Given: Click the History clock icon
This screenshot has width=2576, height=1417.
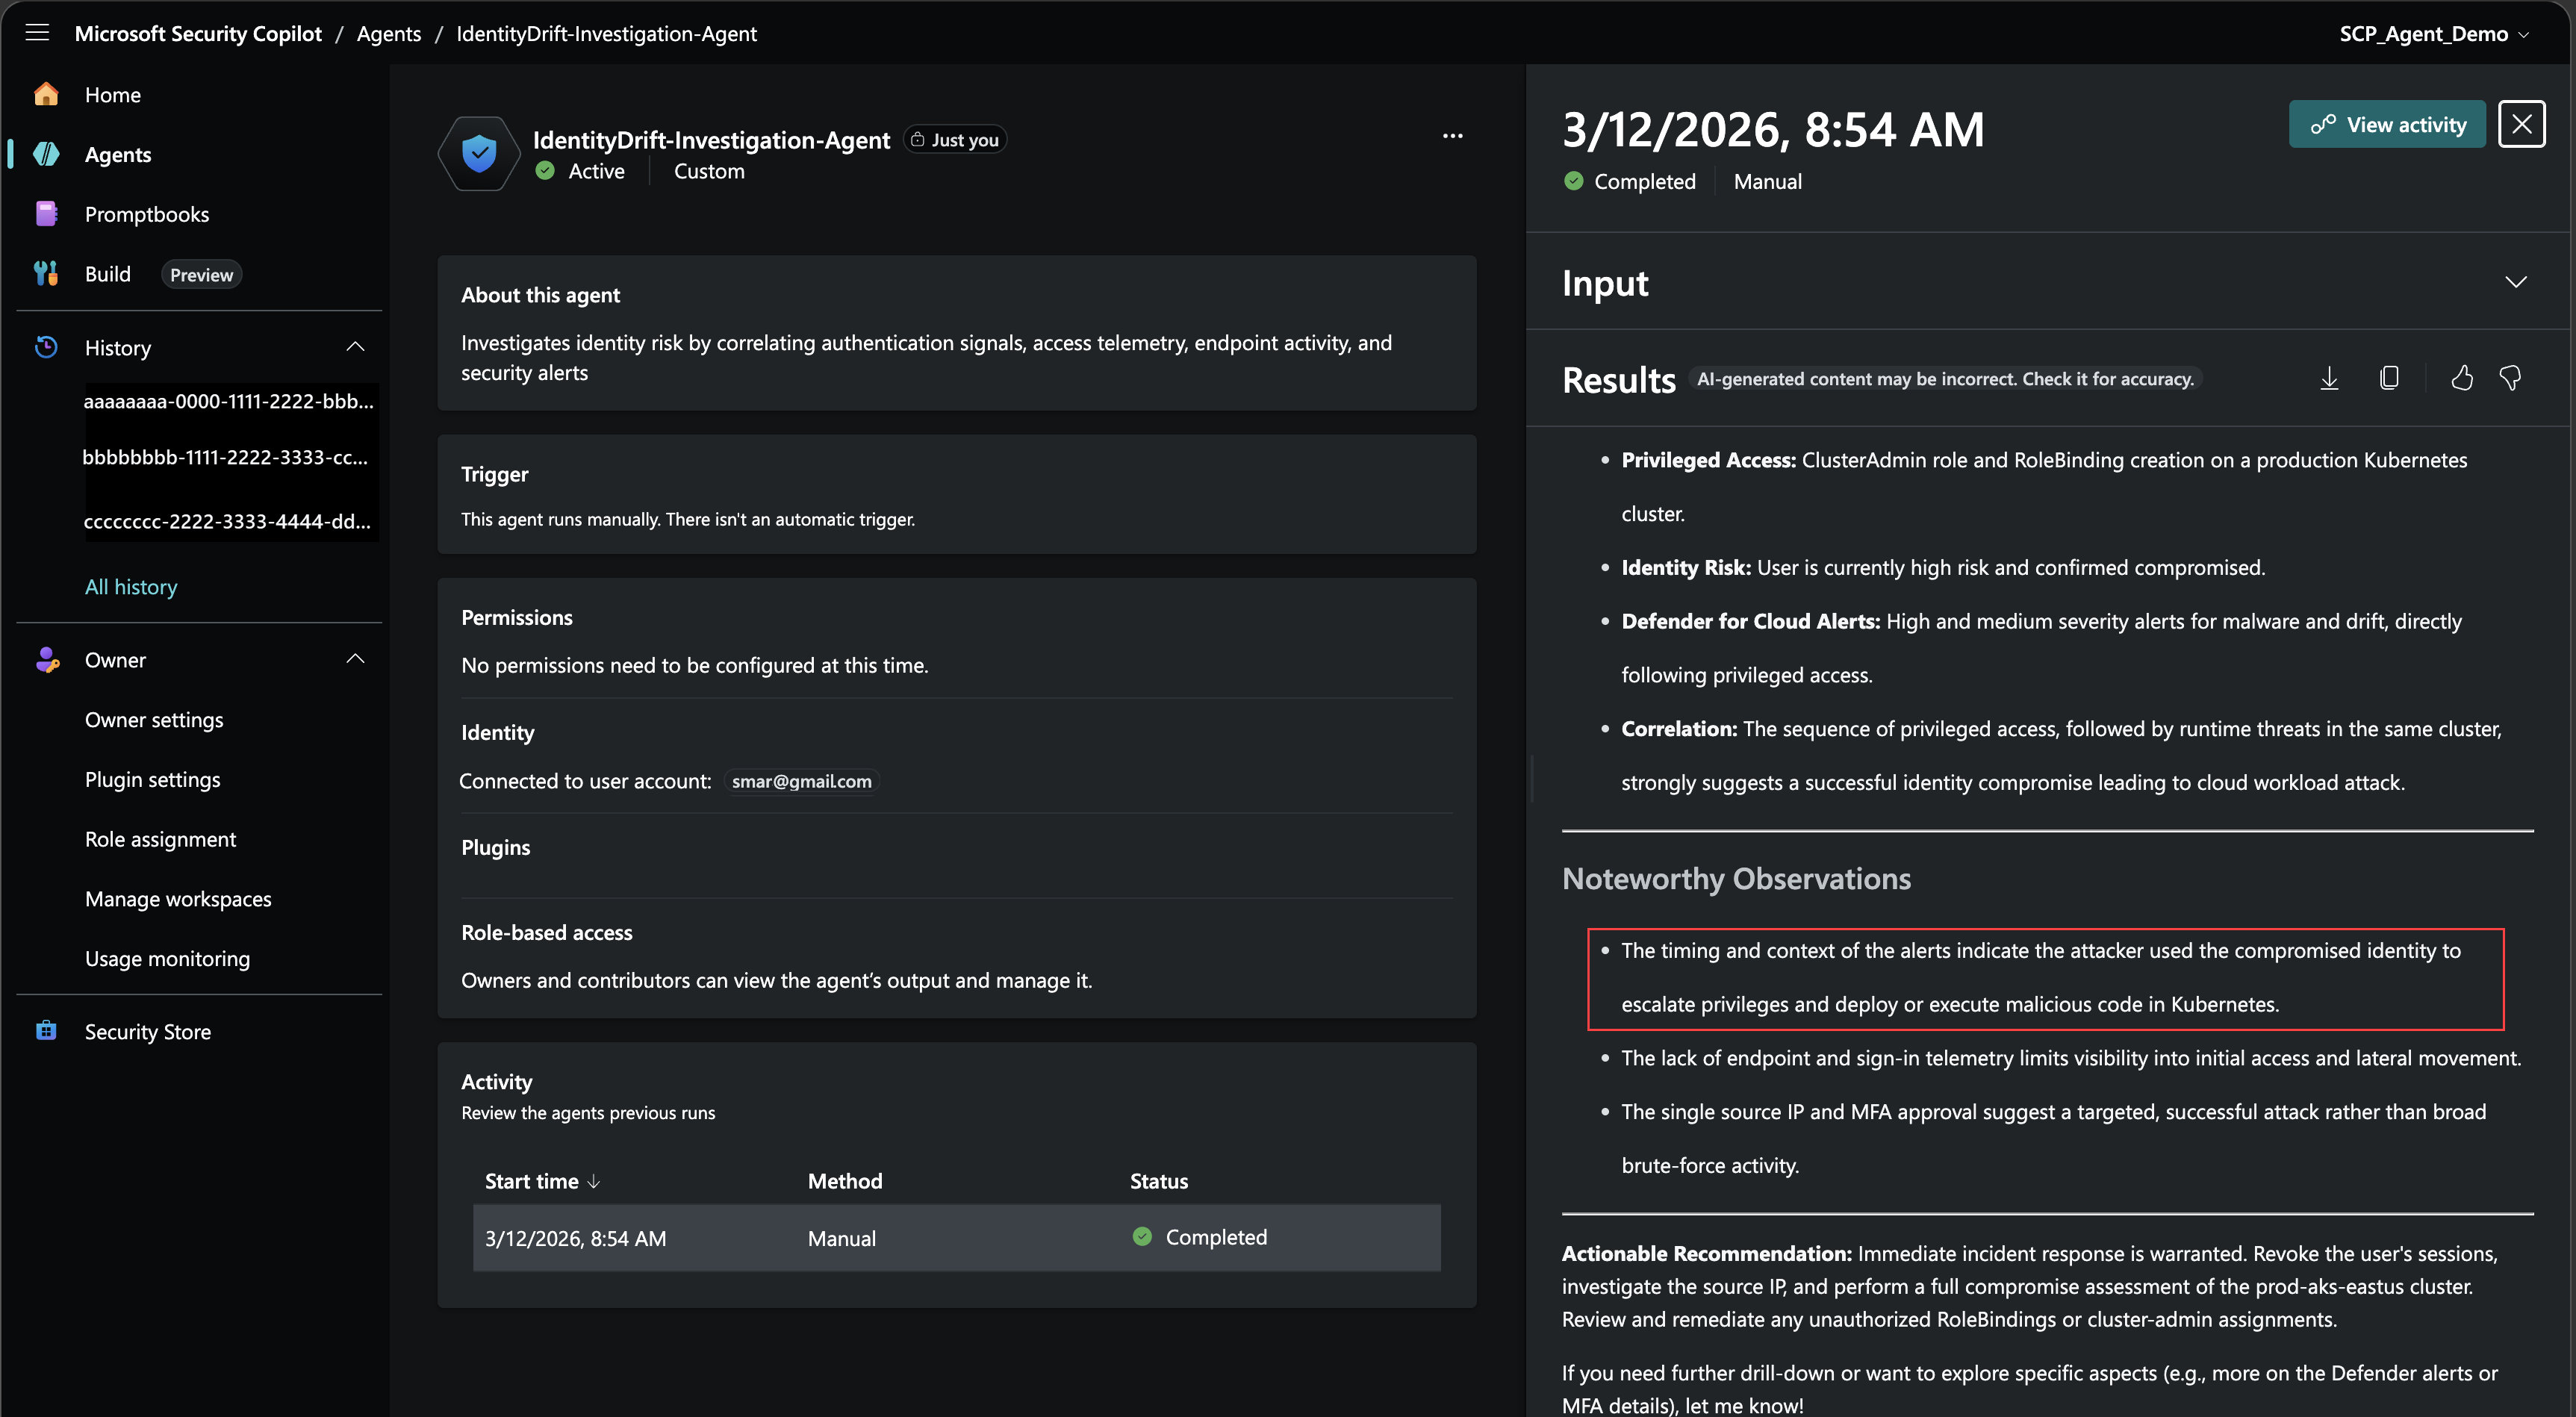Looking at the screenshot, I should 46,347.
